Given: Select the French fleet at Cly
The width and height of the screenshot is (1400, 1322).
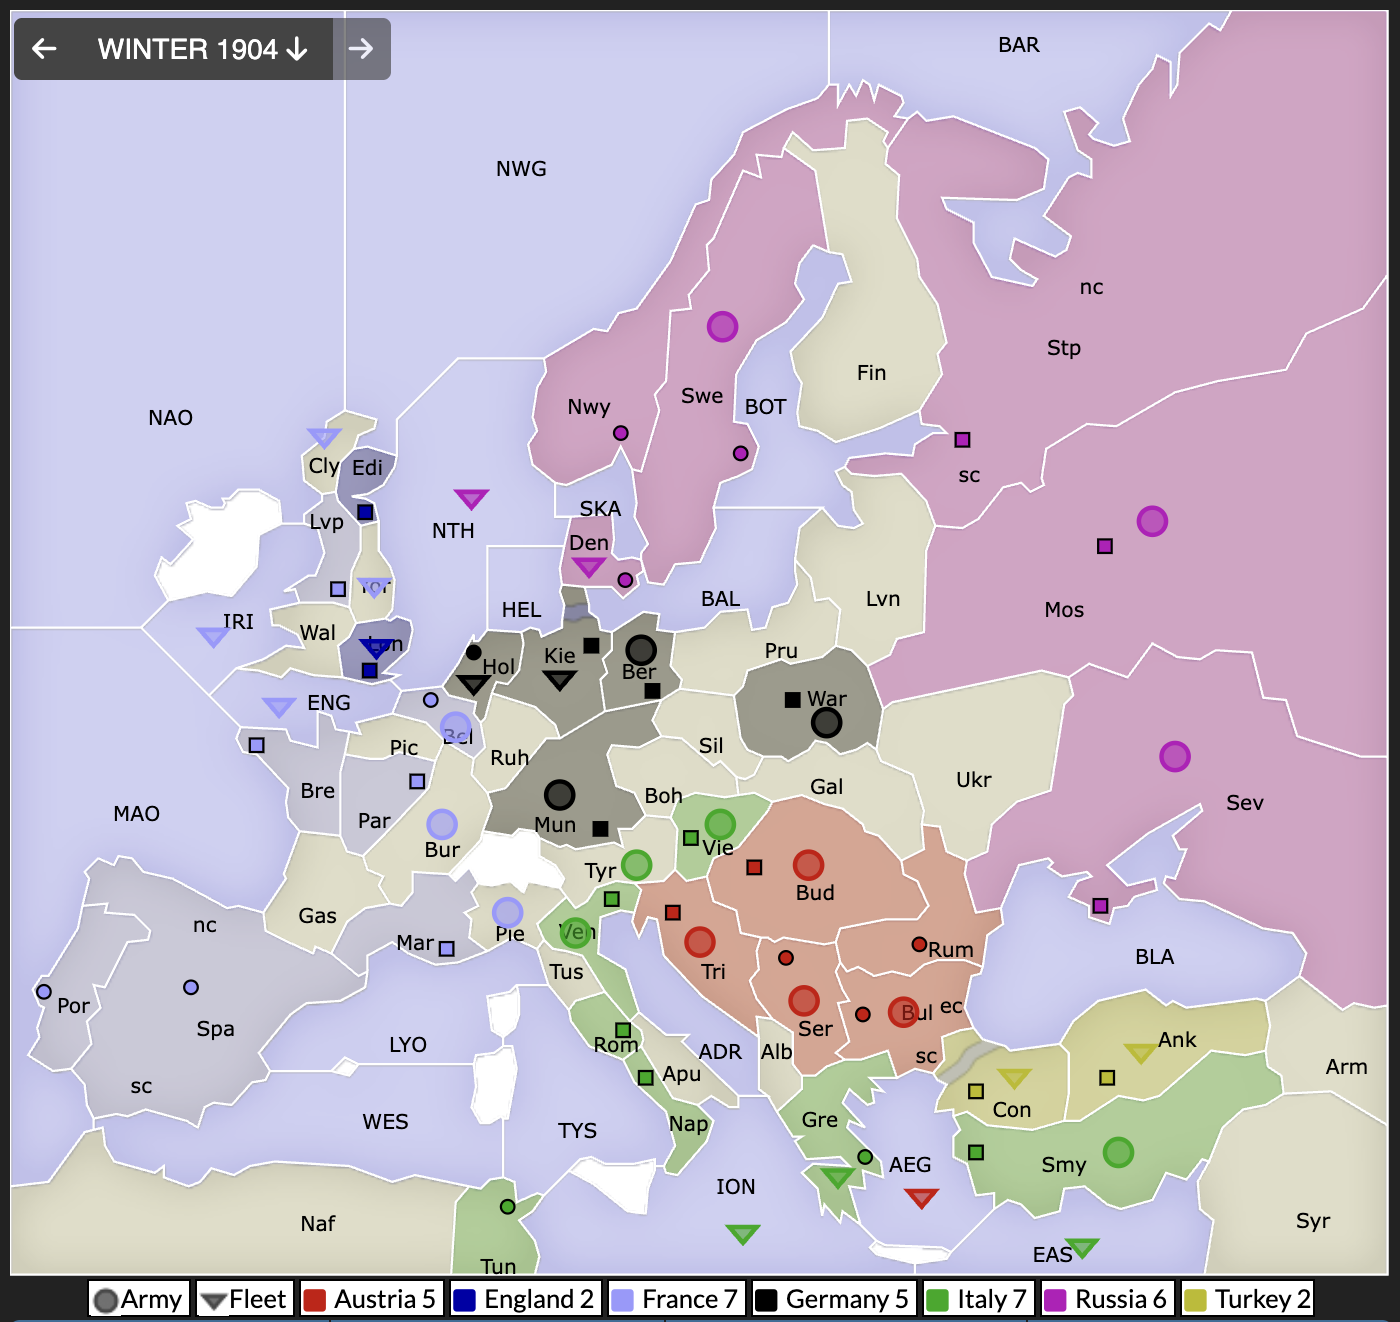Looking at the screenshot, I should pyautogui.click(x=324, y=437).
